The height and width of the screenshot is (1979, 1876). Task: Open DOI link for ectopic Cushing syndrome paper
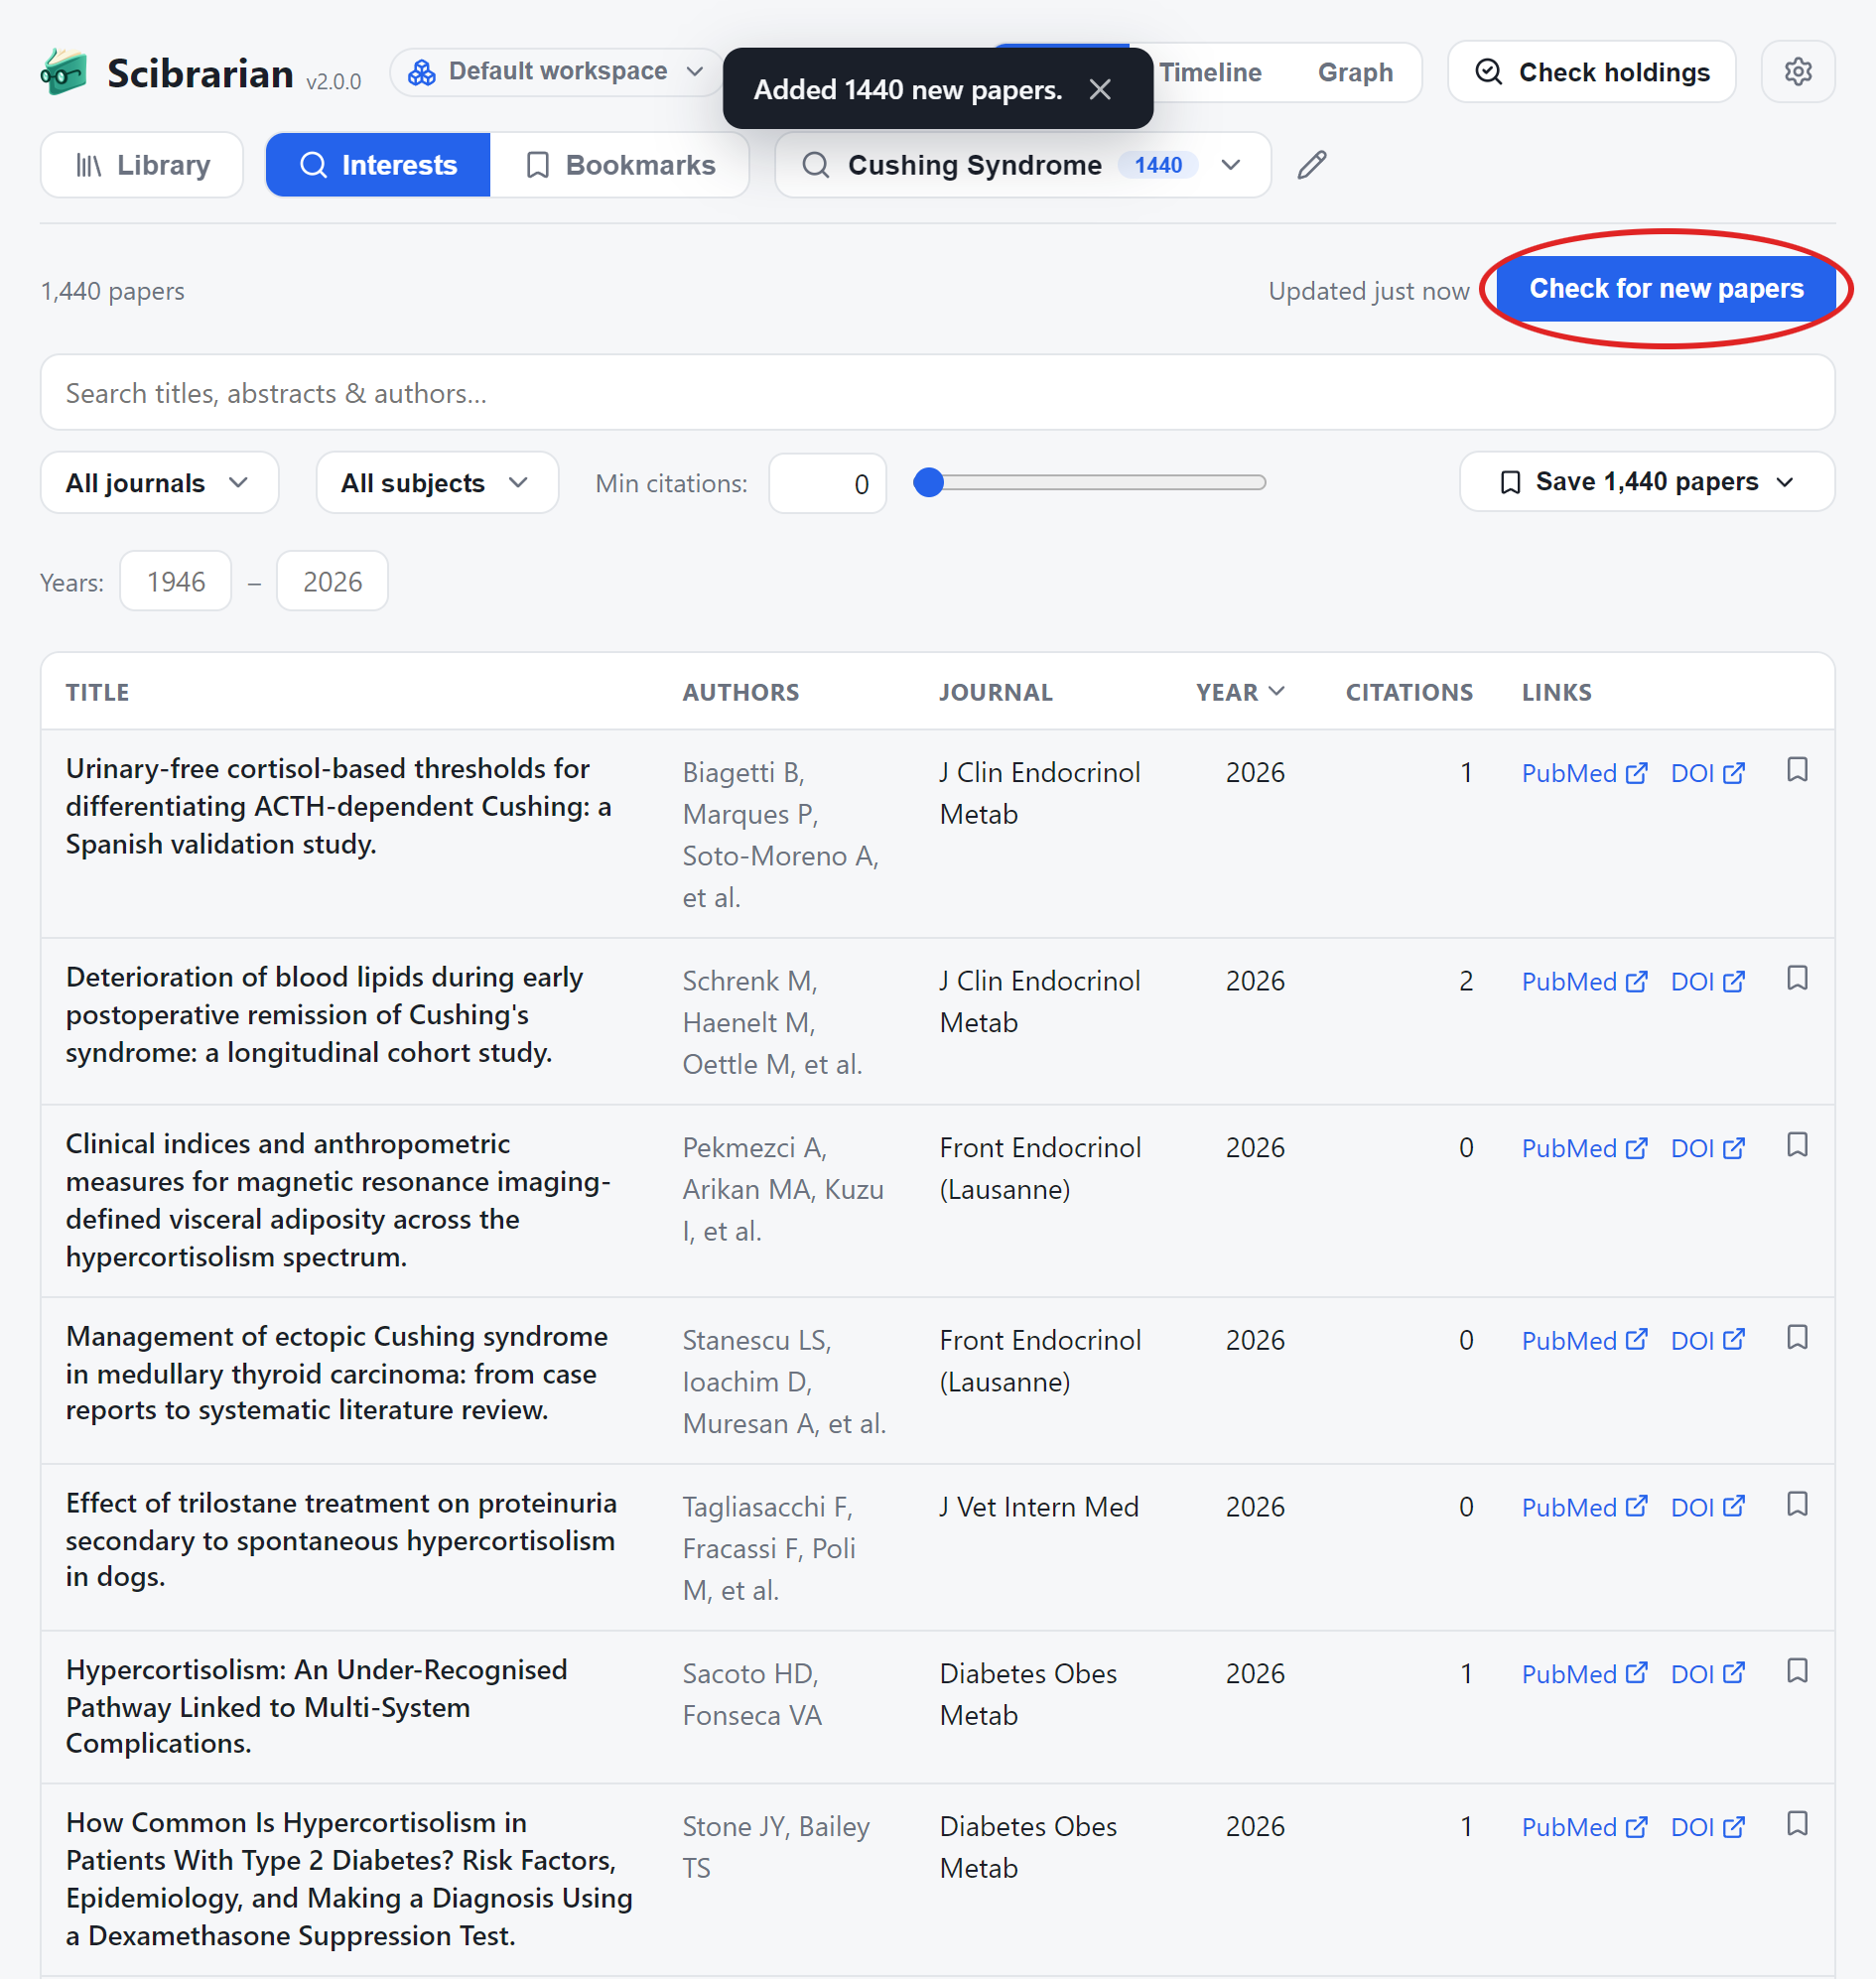pyautogui.click(x=1707, y=1341)
